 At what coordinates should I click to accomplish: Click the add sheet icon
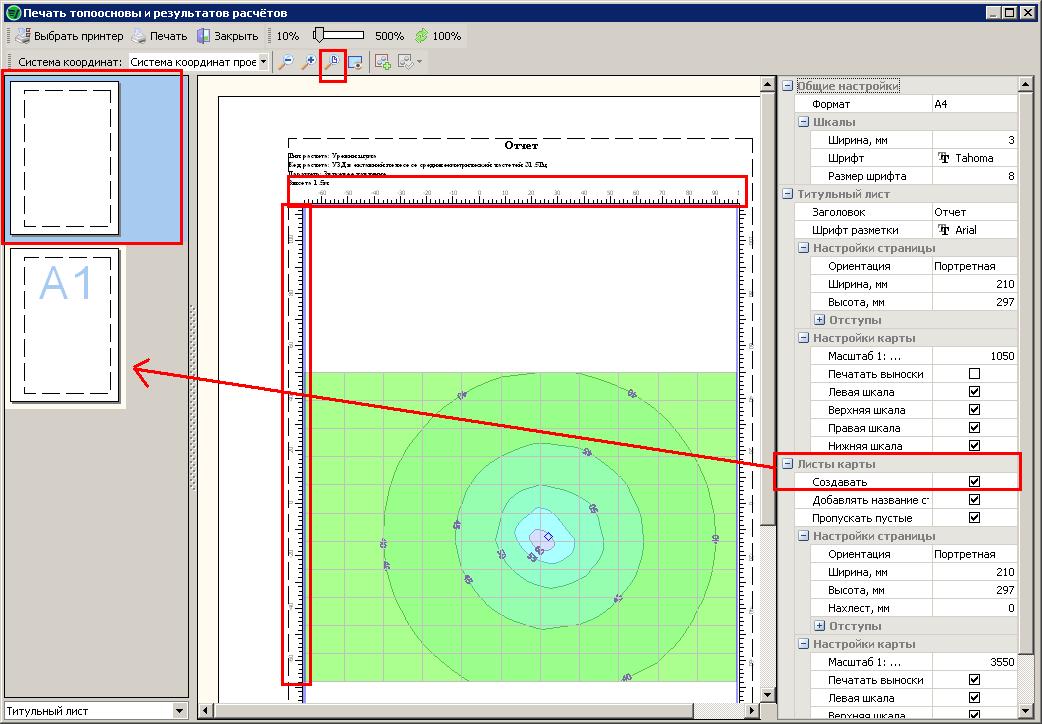tap(383, 62)
